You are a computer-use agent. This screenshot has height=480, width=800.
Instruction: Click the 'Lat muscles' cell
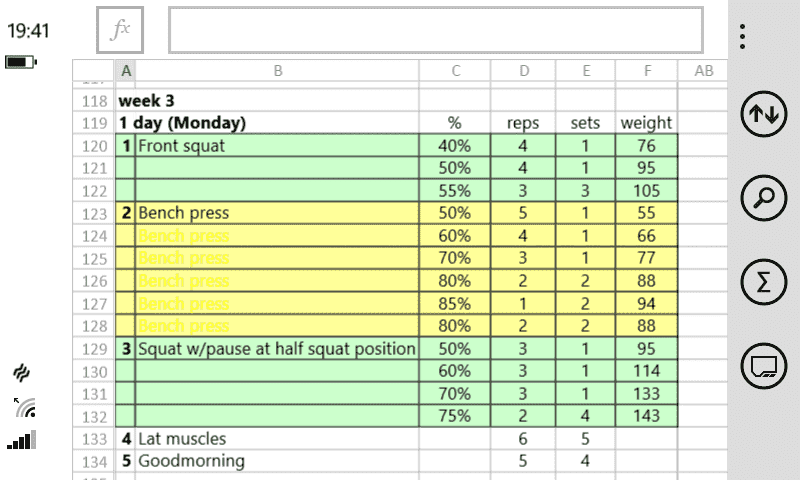click(276, 438)
